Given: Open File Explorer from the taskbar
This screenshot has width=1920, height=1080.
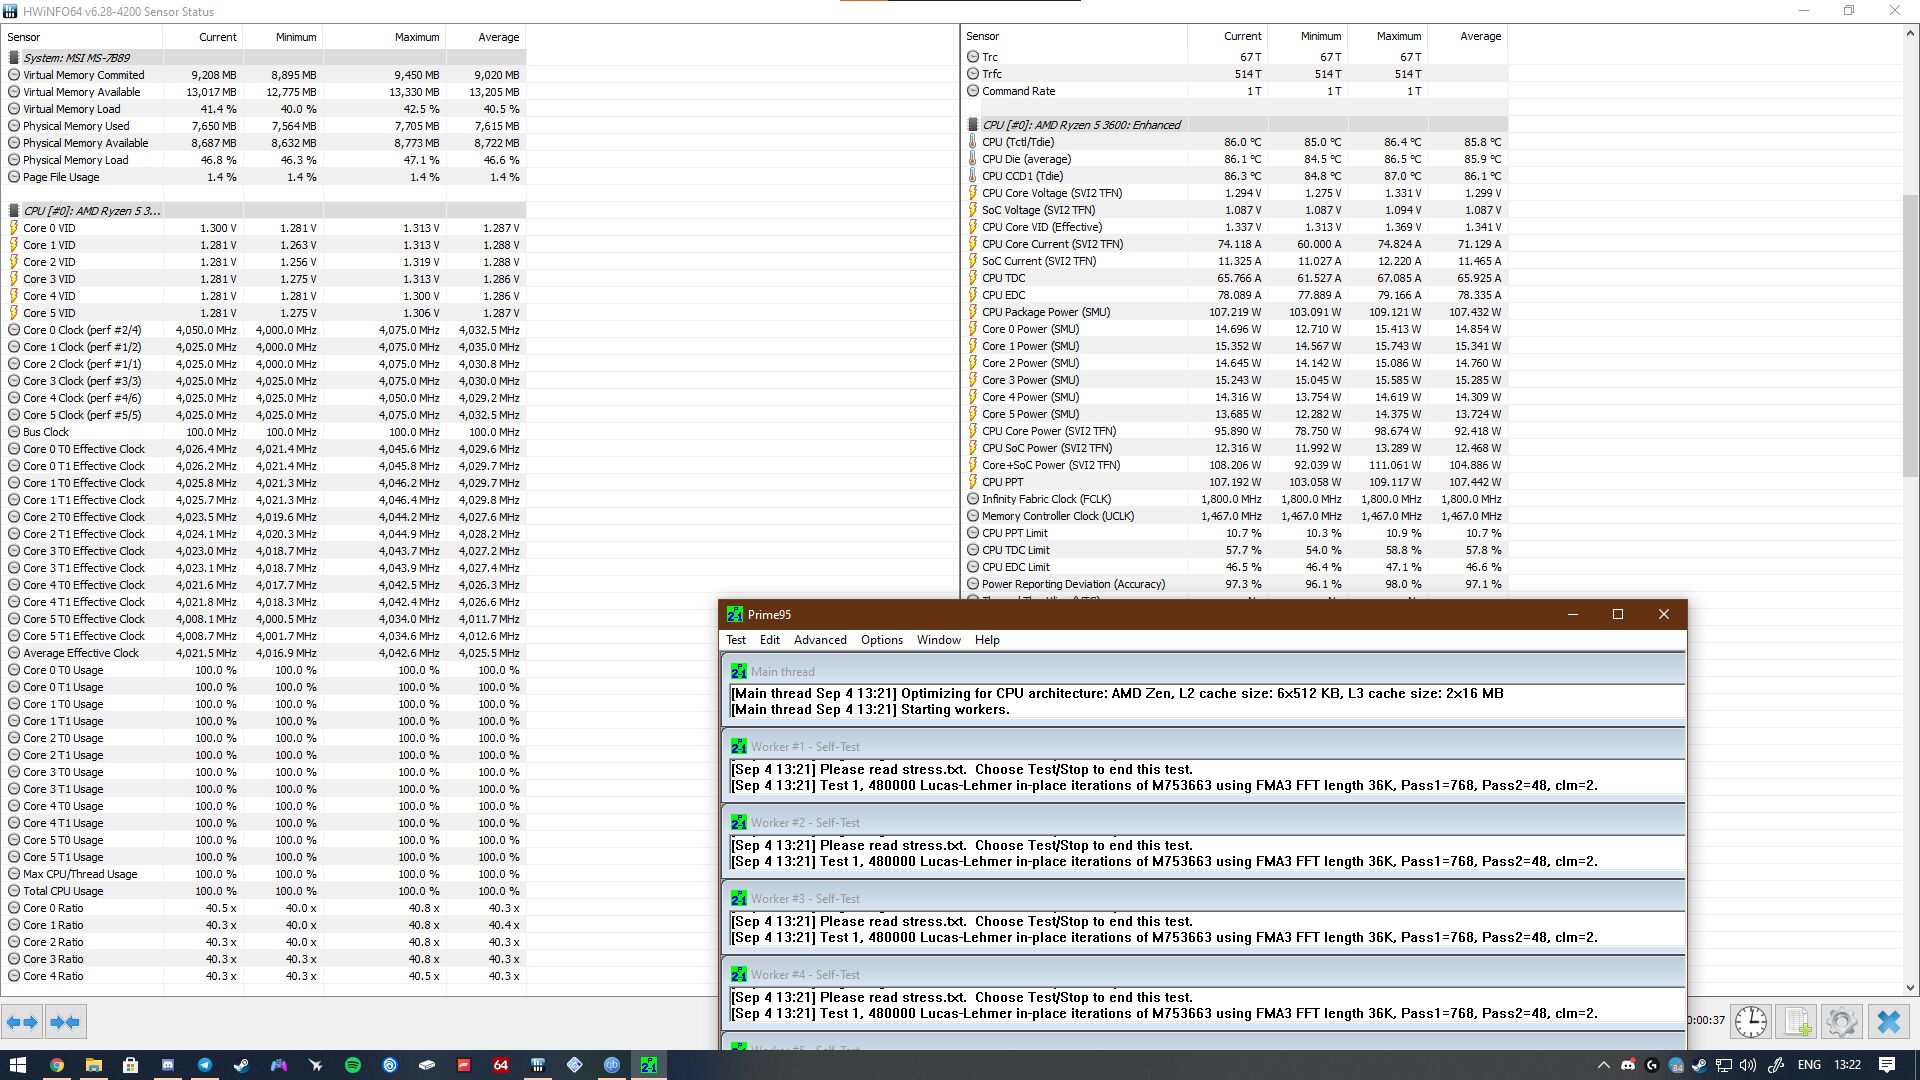Looking at the screenshot, I should pos(93,1065).
